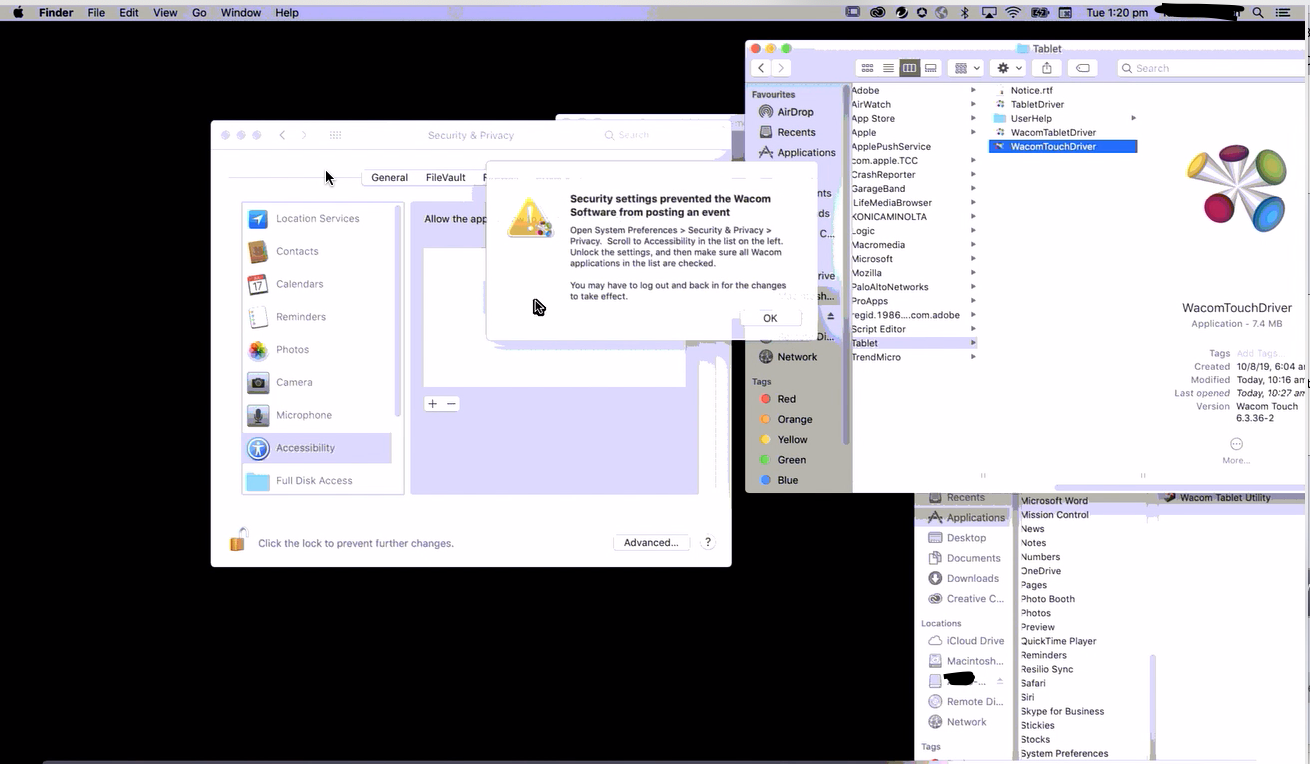Select the WacomTabletDriver file

1053,132
